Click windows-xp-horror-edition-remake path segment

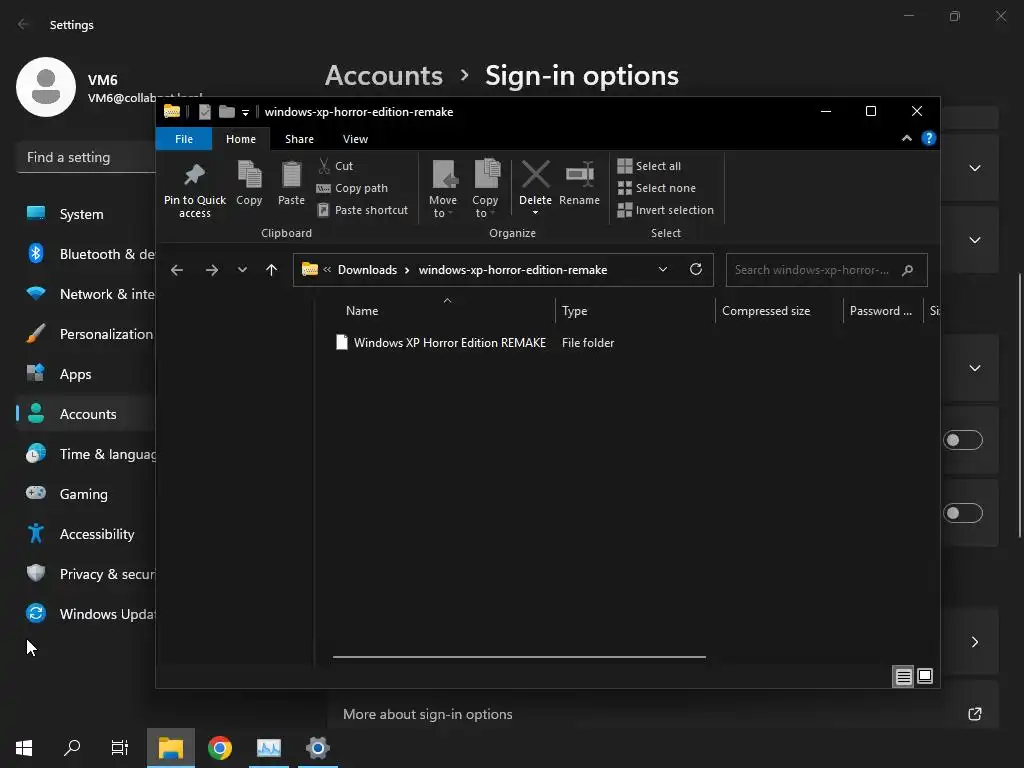(x=513, y=270)
